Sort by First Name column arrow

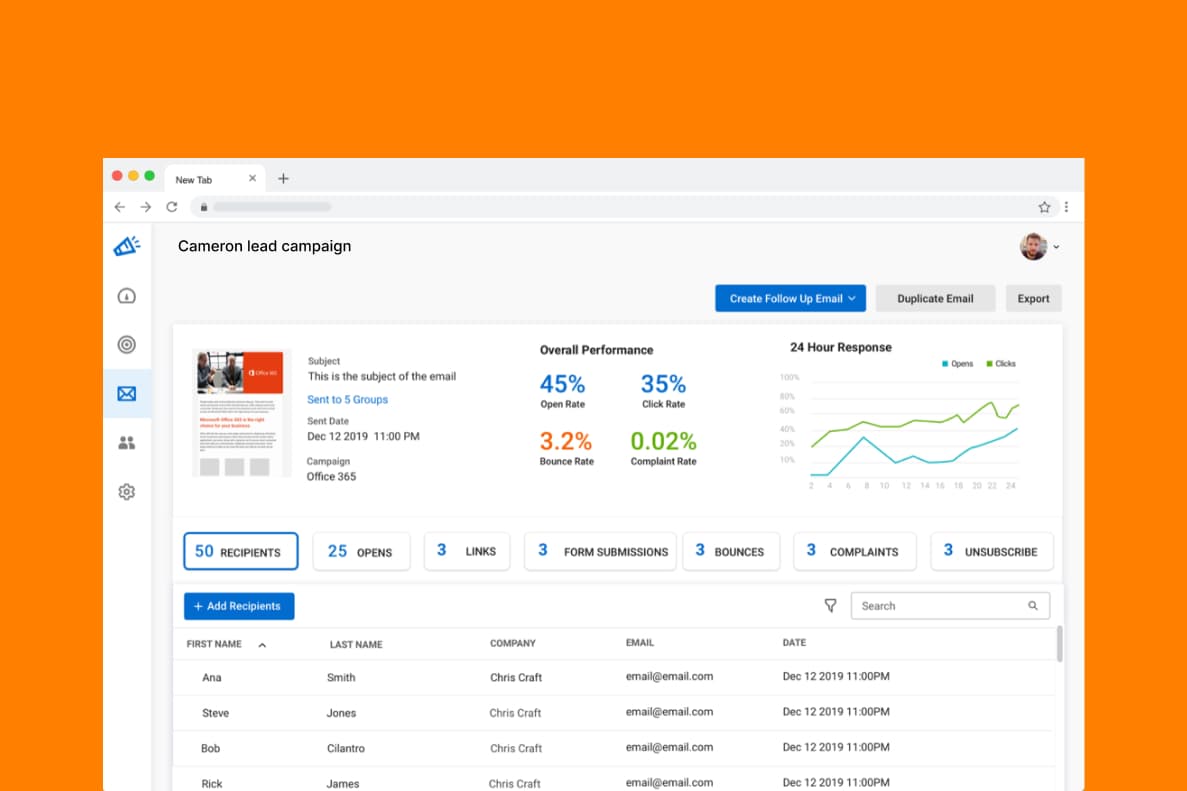click(262, 645)
